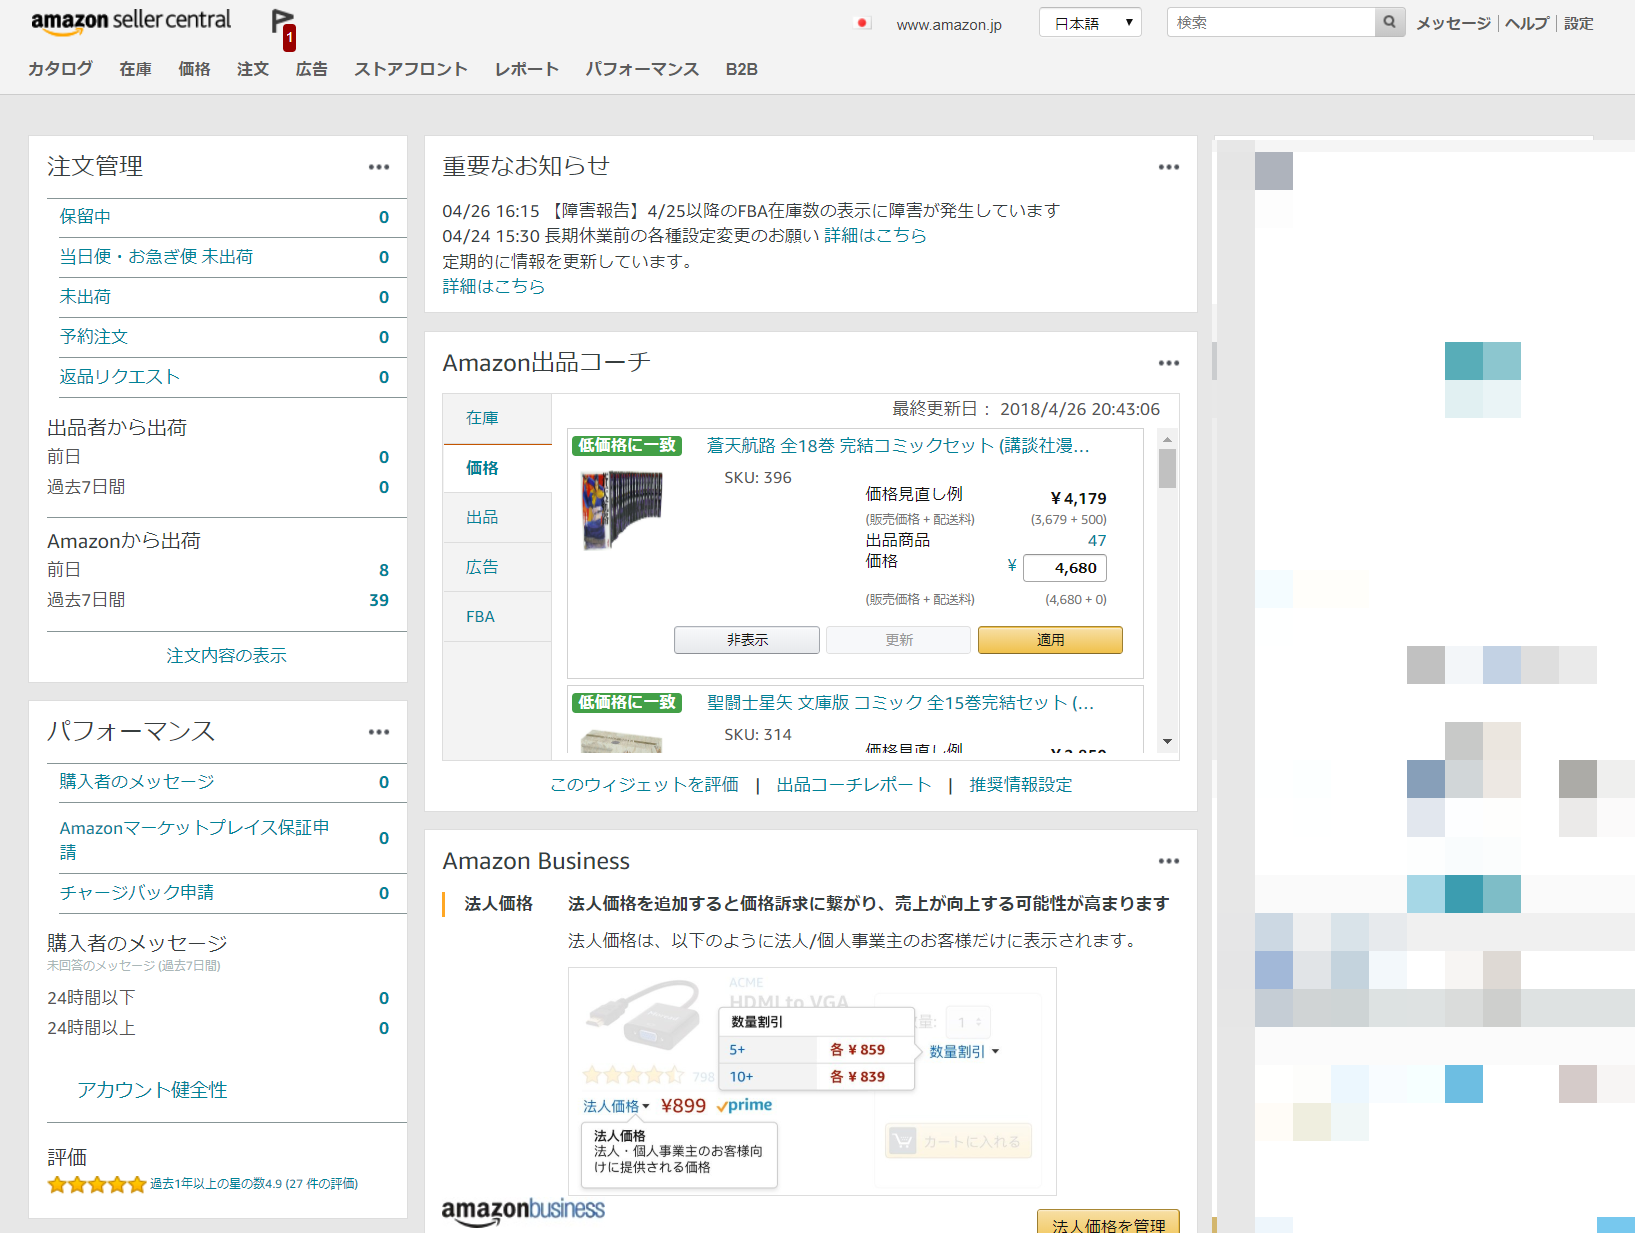
Task: Click the notification flag icon
Action: (x=283, y=24)
